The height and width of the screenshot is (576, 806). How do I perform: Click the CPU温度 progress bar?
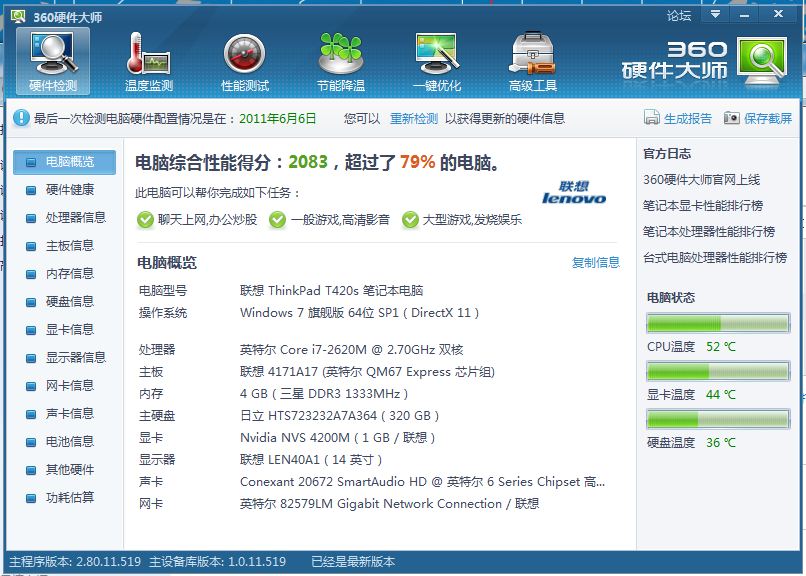point(718,323)
